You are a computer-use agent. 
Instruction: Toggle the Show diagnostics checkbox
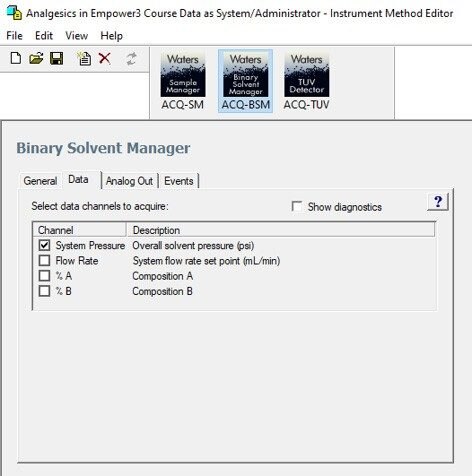tap(297, 206)
